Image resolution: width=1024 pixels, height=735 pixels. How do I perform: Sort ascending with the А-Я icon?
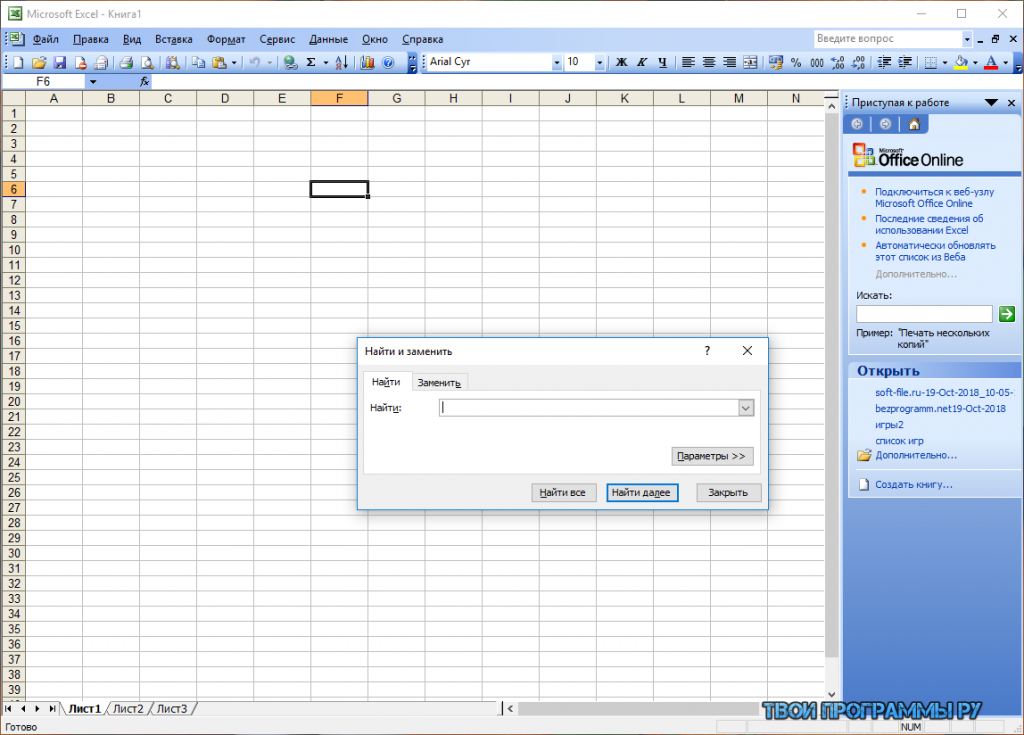point(342,63)
